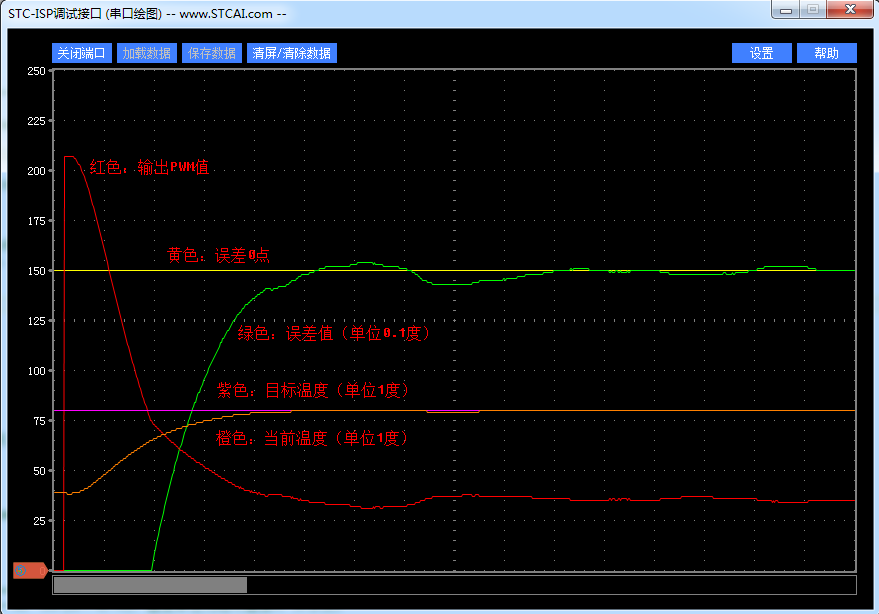Open the 帮助 help button
This screenshot has height=614, width=879.
pos(827,54)
